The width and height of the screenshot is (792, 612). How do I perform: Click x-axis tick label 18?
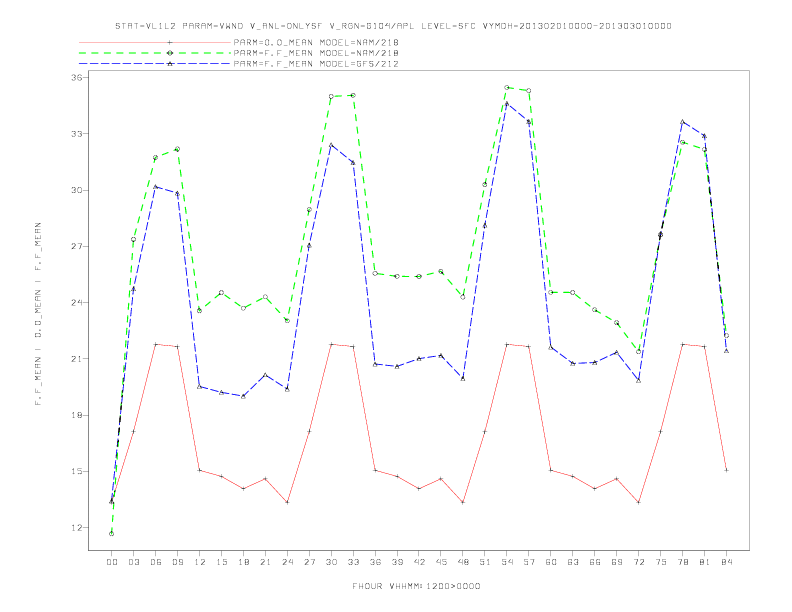click(x=243, y=562)
